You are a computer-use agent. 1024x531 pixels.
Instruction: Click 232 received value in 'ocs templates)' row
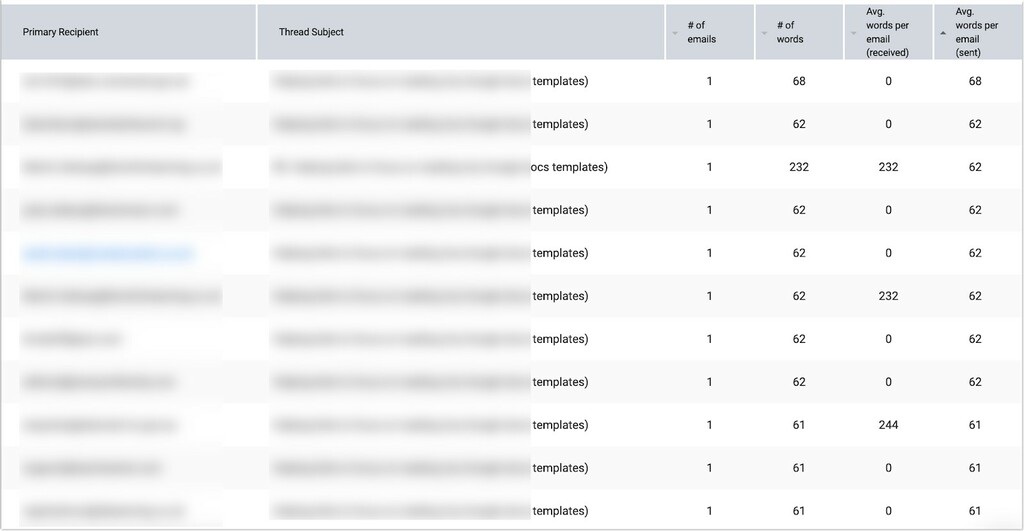(x=888, y=167)
